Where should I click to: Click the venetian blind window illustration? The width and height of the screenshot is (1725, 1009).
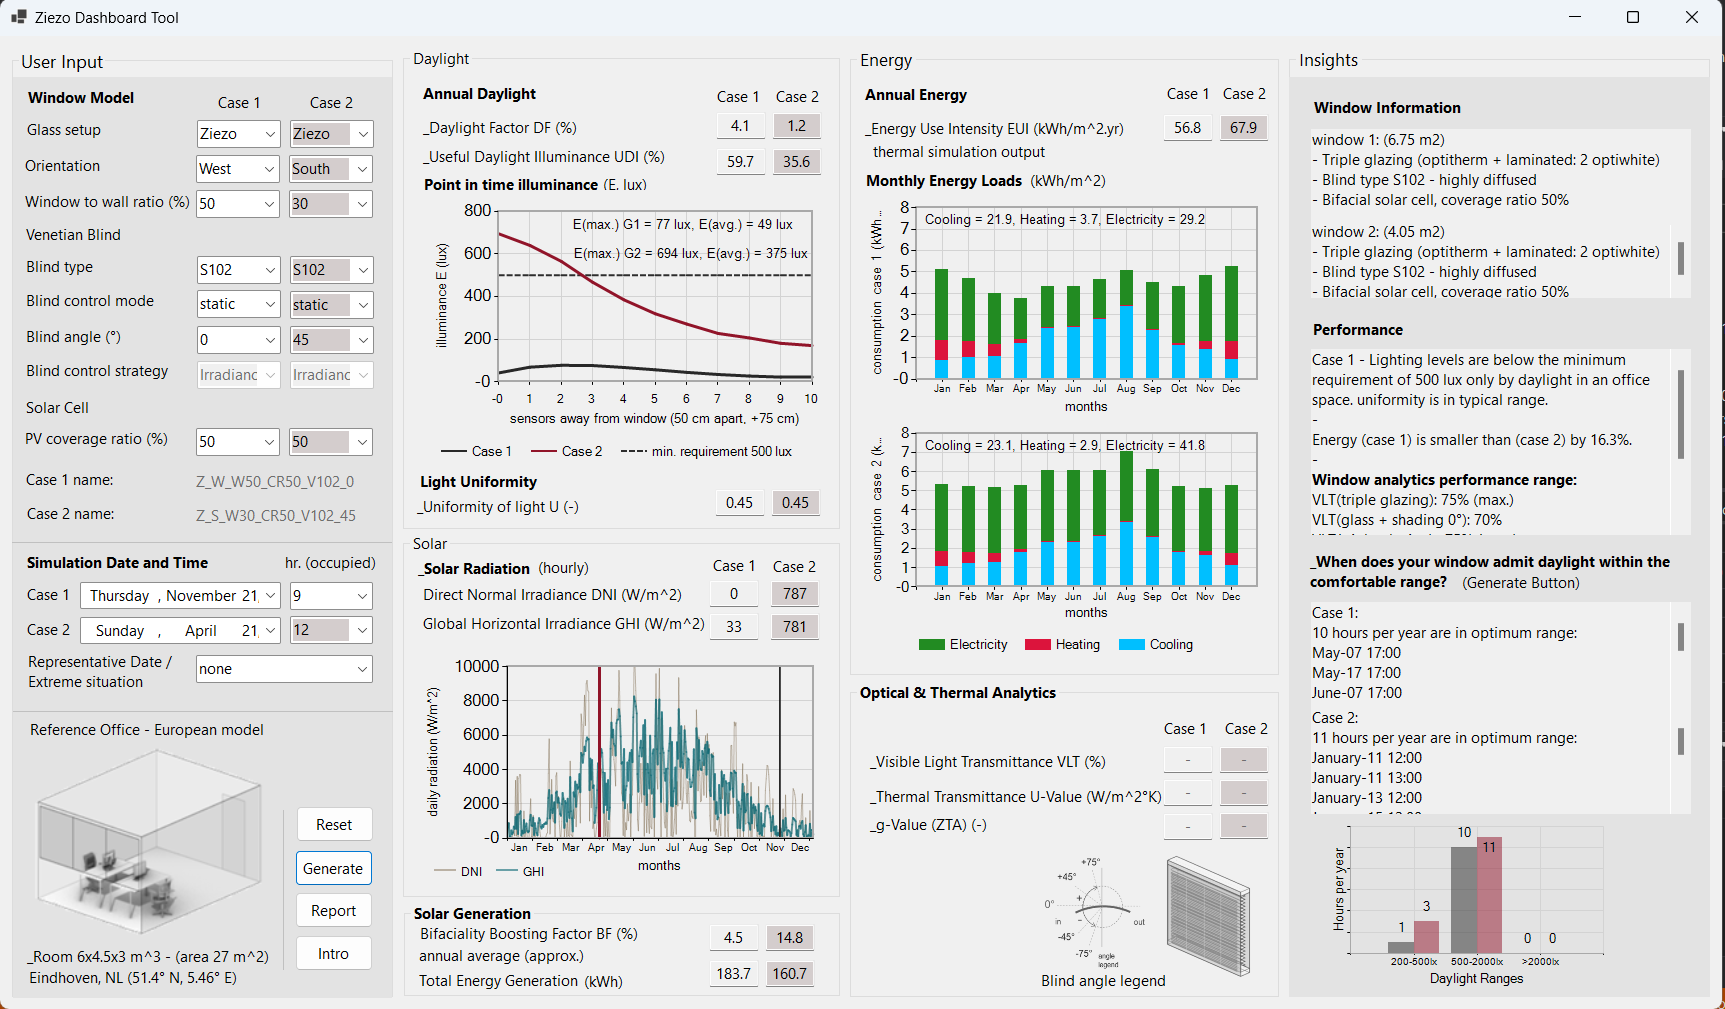click(1208, 916)
